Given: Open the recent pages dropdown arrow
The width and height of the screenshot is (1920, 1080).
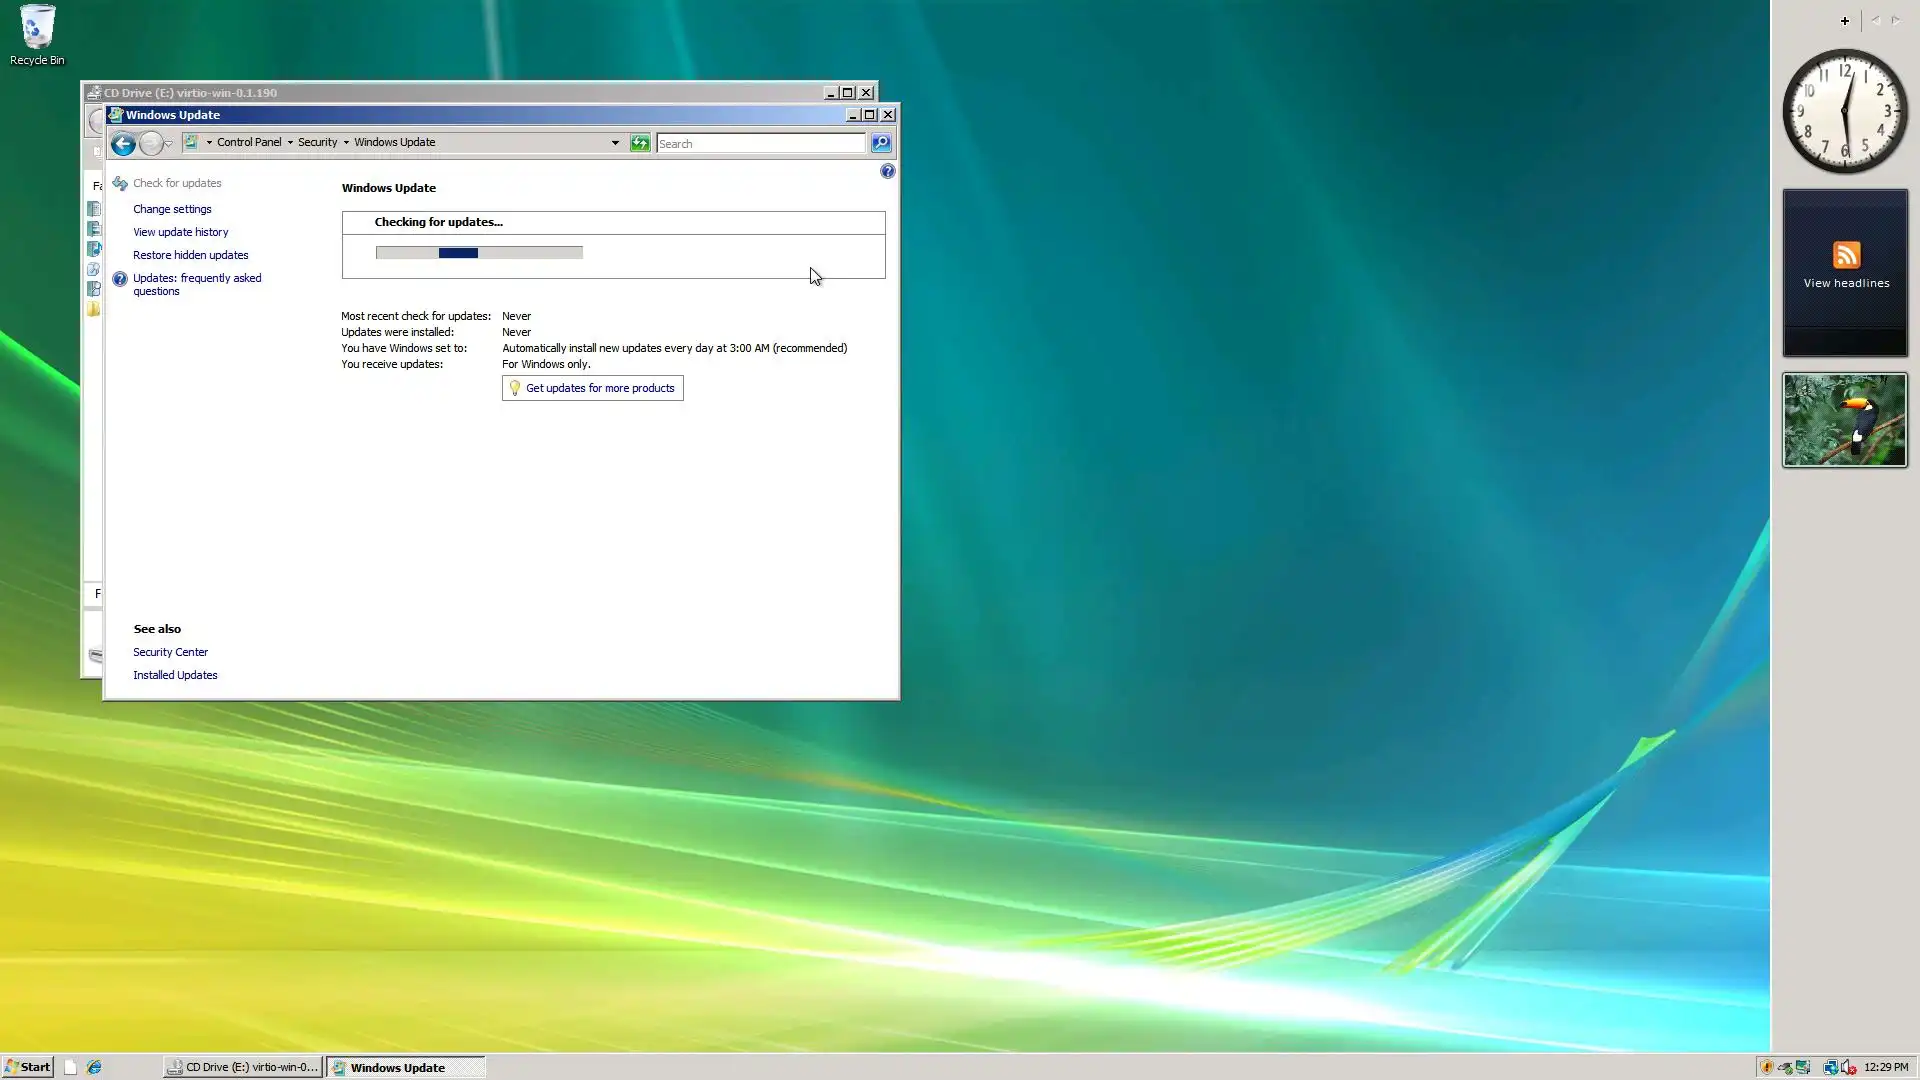Looking at the screenshot, I should [169, 144].
